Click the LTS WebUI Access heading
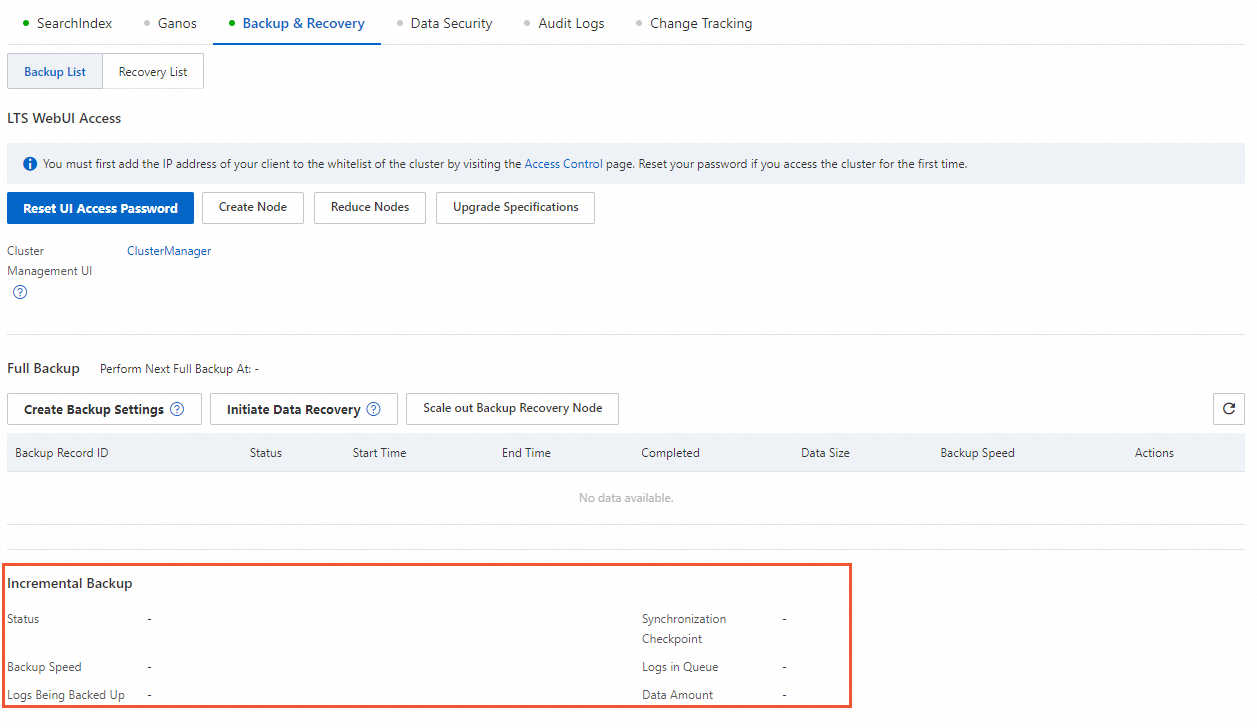The width and height of the screenshot is (1257, 728). (64, 118)
